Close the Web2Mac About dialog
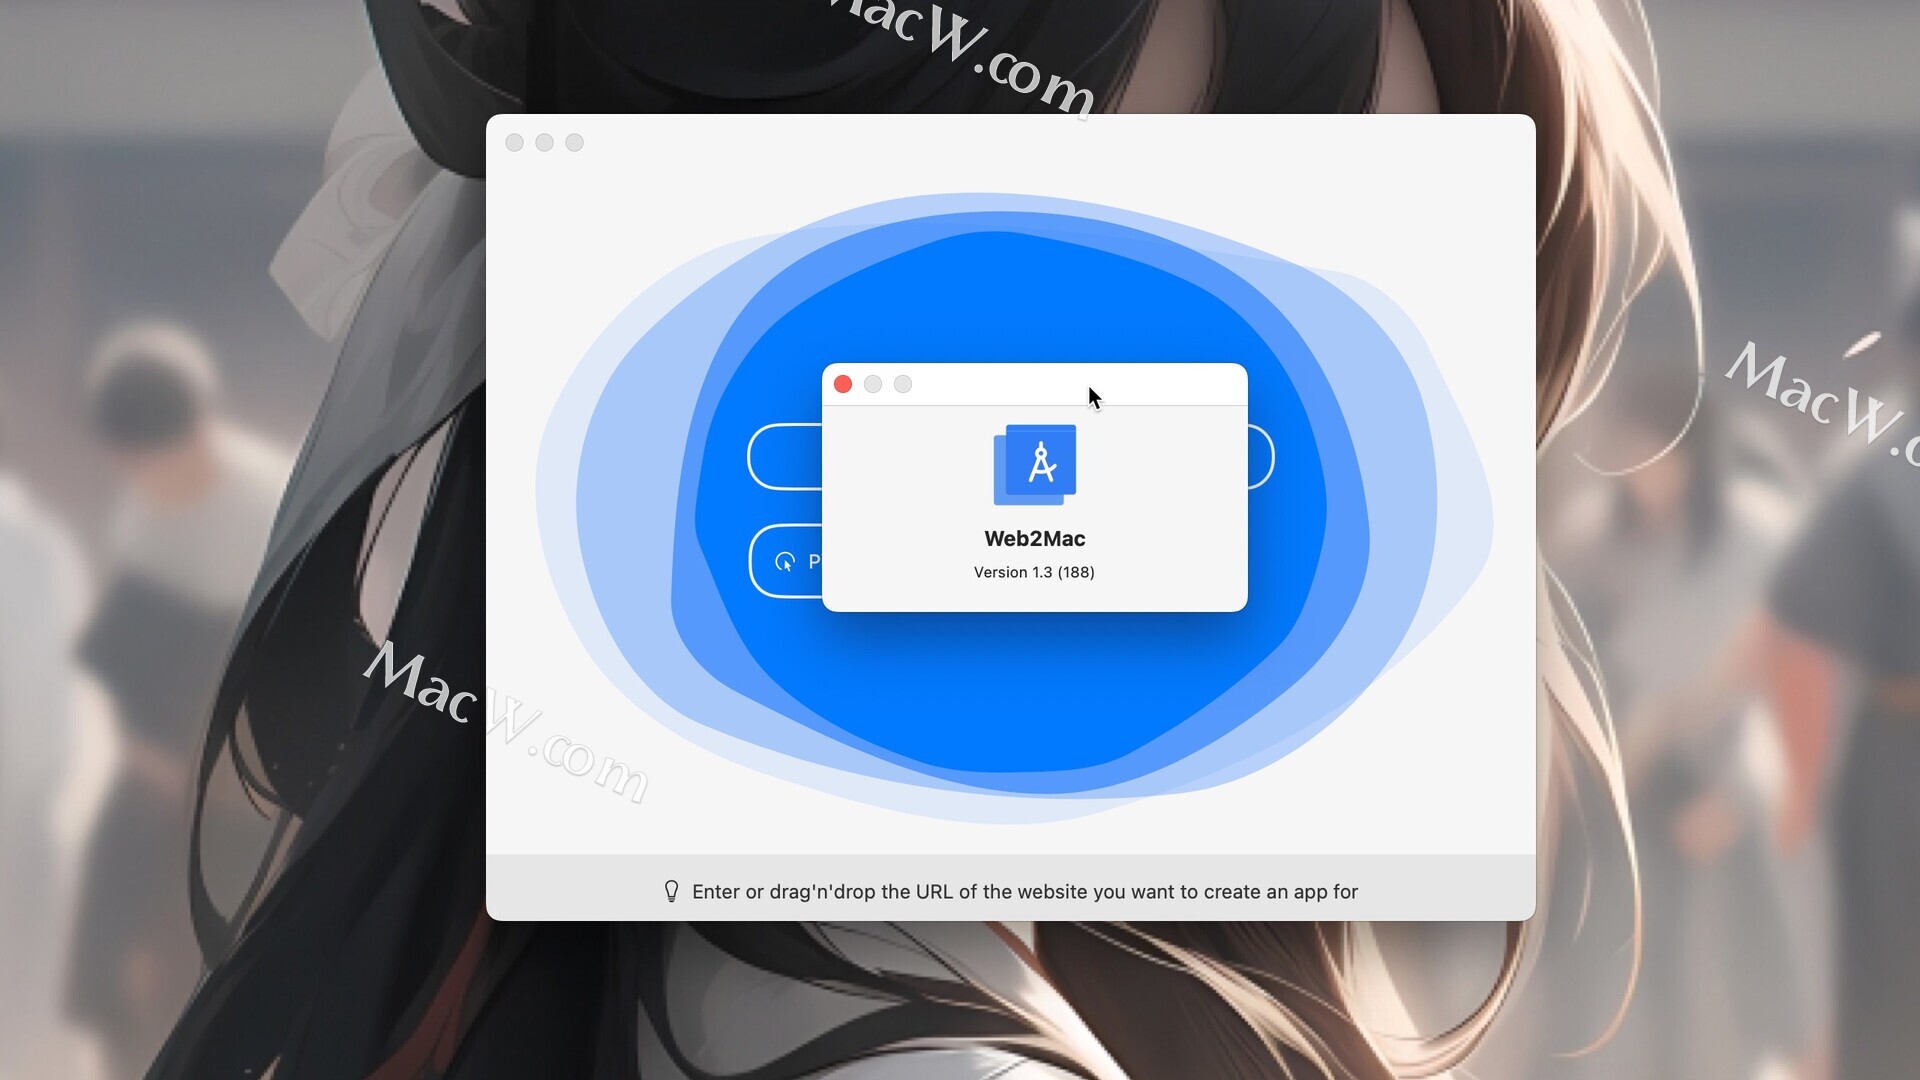 pos(843,384)
